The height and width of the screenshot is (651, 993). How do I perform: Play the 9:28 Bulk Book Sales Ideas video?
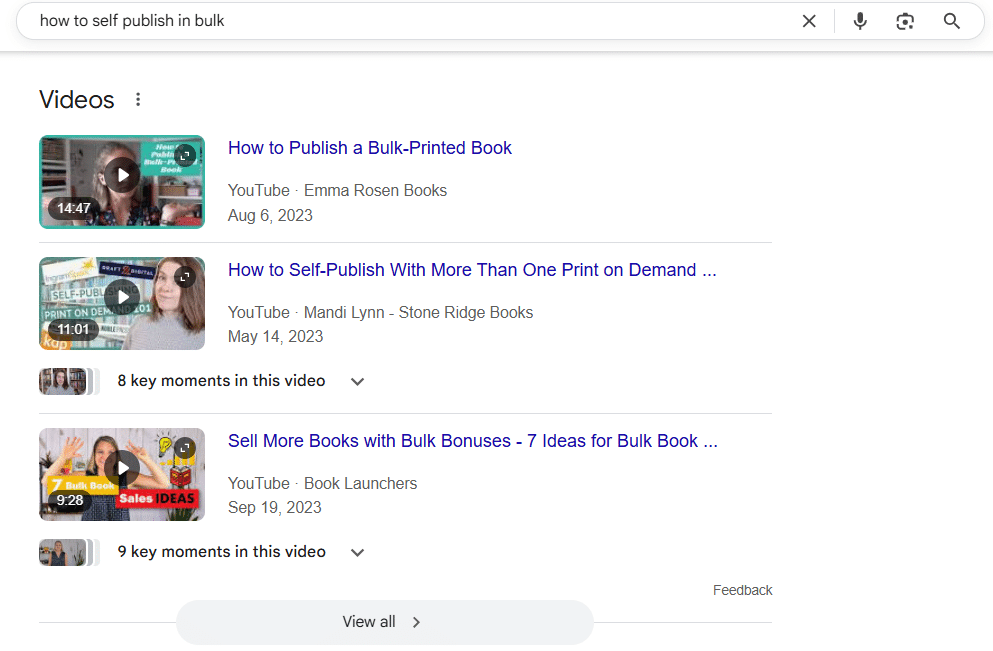122,468
